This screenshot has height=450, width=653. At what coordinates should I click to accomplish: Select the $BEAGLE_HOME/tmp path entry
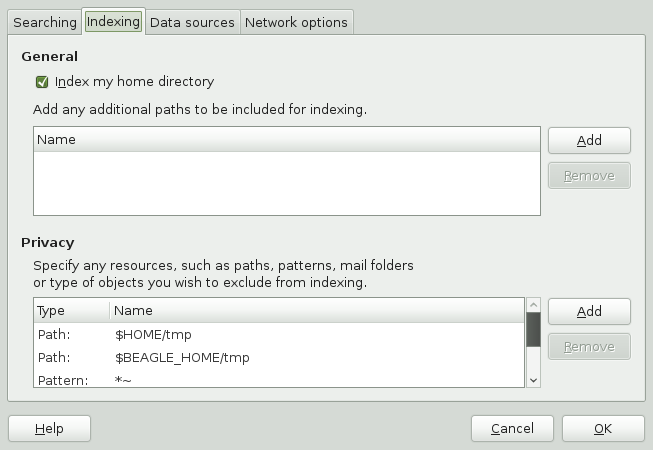coord(278,357)
